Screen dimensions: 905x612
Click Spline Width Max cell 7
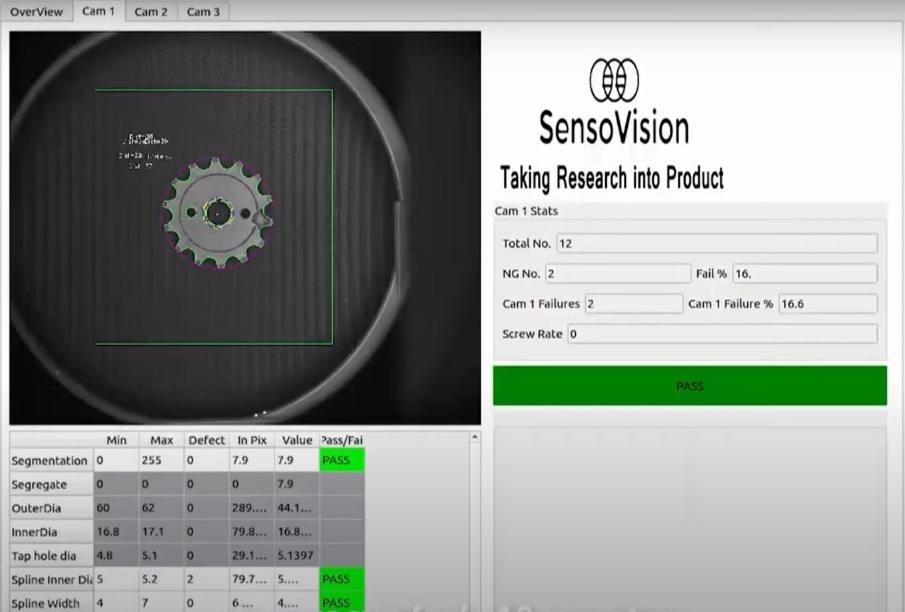click(x=162, y=602)
